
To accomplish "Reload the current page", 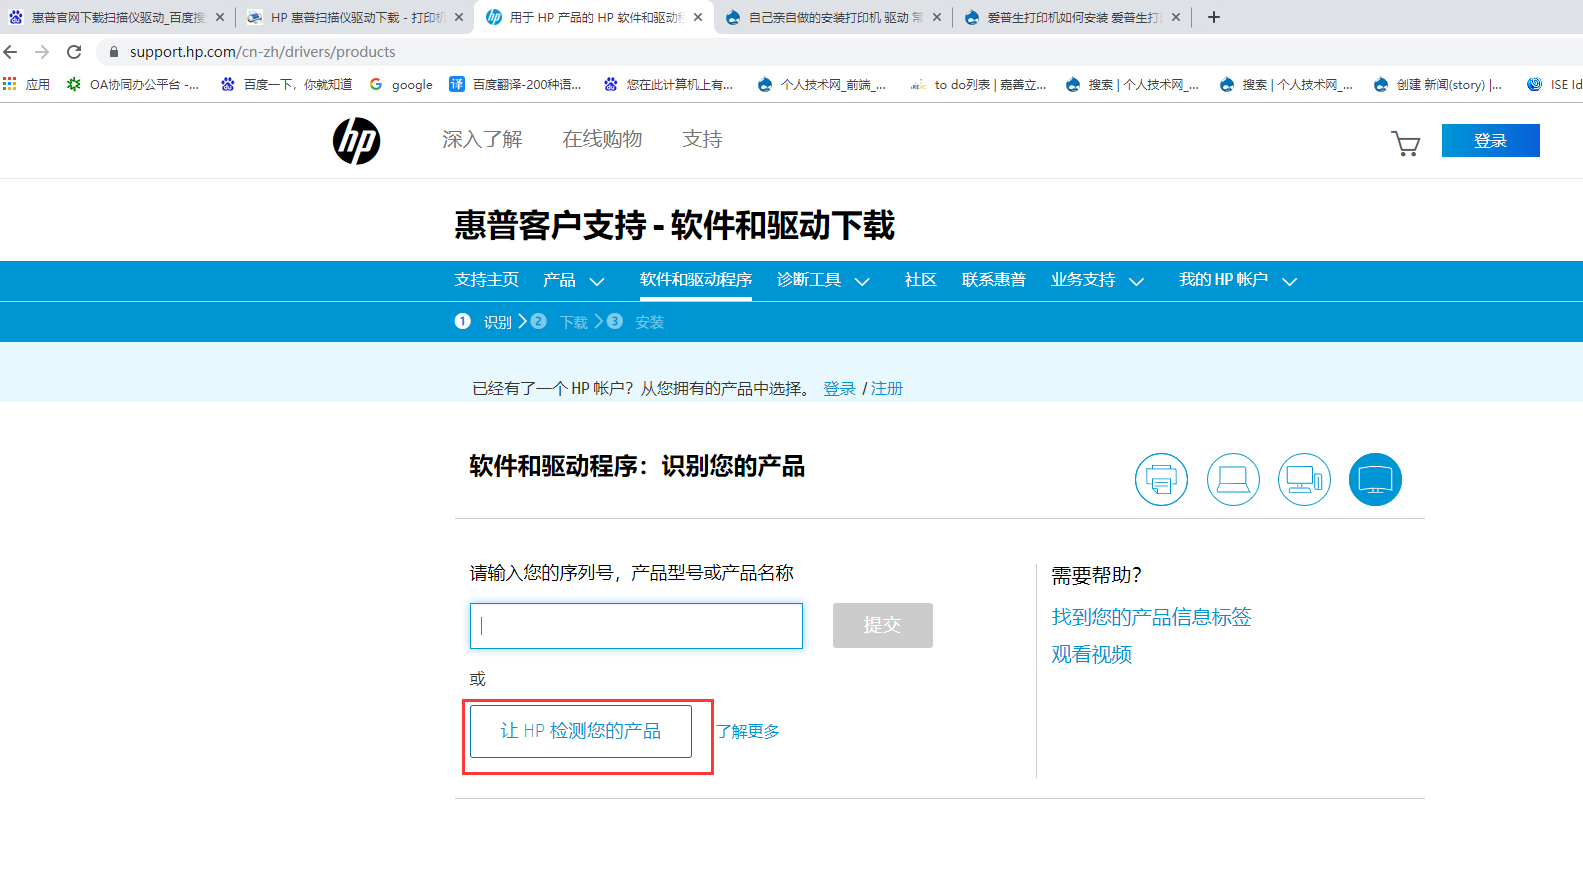I will [x=74, y=52].
